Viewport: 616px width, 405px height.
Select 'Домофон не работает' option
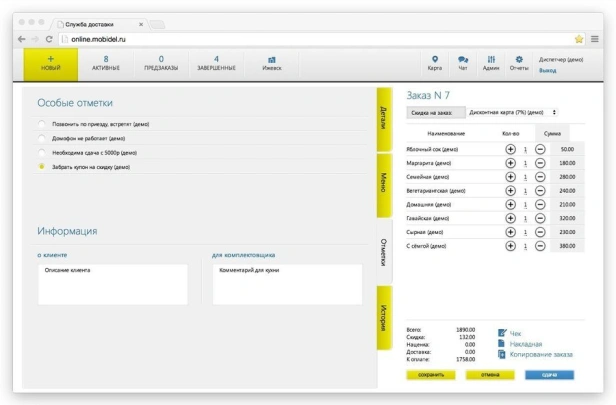tap(42, 138)
